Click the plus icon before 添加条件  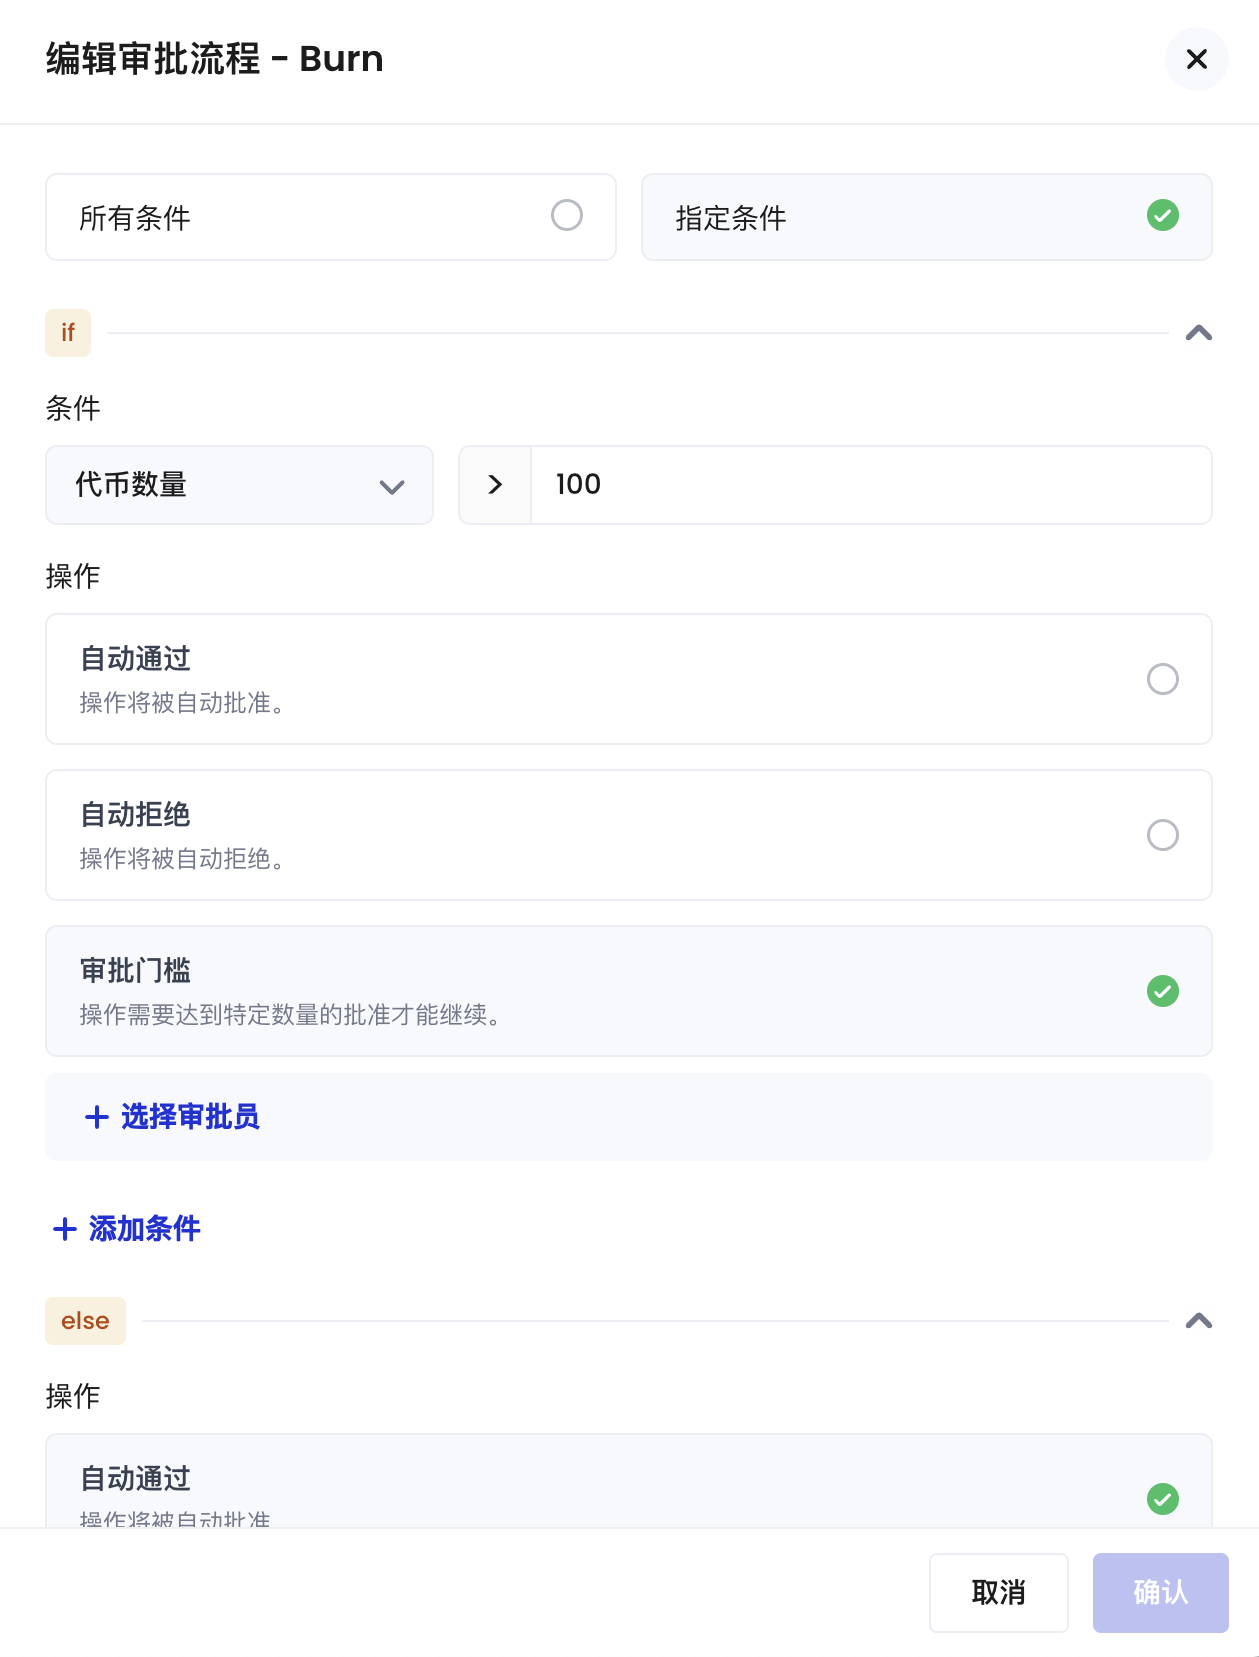tap(63, 1228)
